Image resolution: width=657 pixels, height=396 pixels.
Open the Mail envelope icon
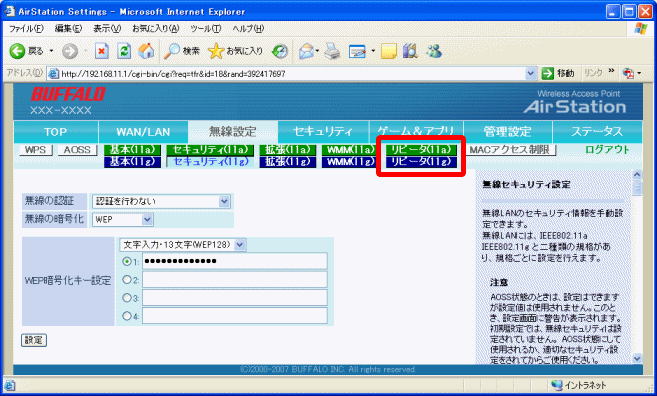(307, 52)
